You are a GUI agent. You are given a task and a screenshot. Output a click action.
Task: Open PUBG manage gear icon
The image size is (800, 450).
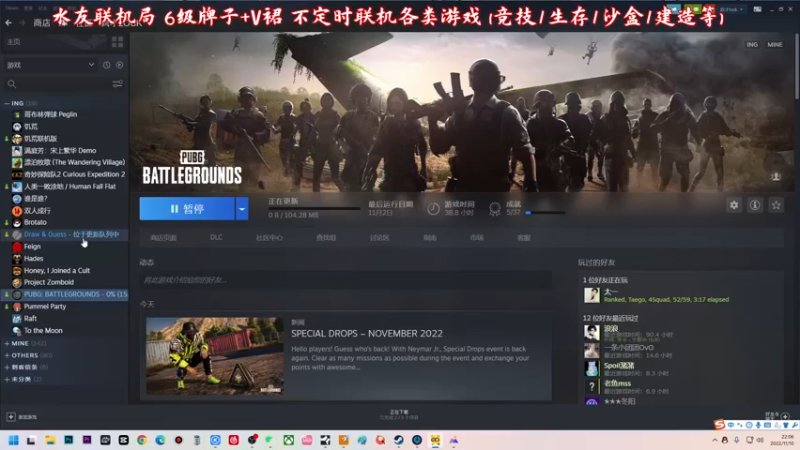click(x=734, y=205)
